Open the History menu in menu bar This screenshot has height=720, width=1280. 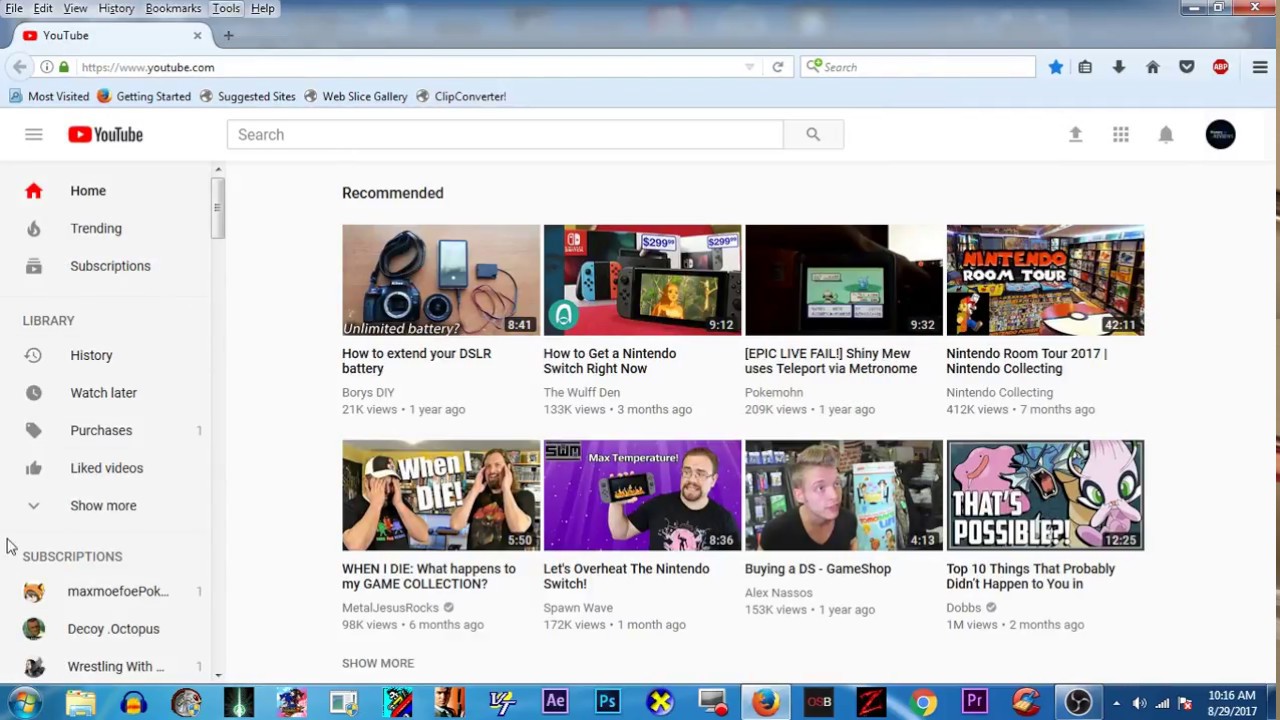tap(116, 8)
